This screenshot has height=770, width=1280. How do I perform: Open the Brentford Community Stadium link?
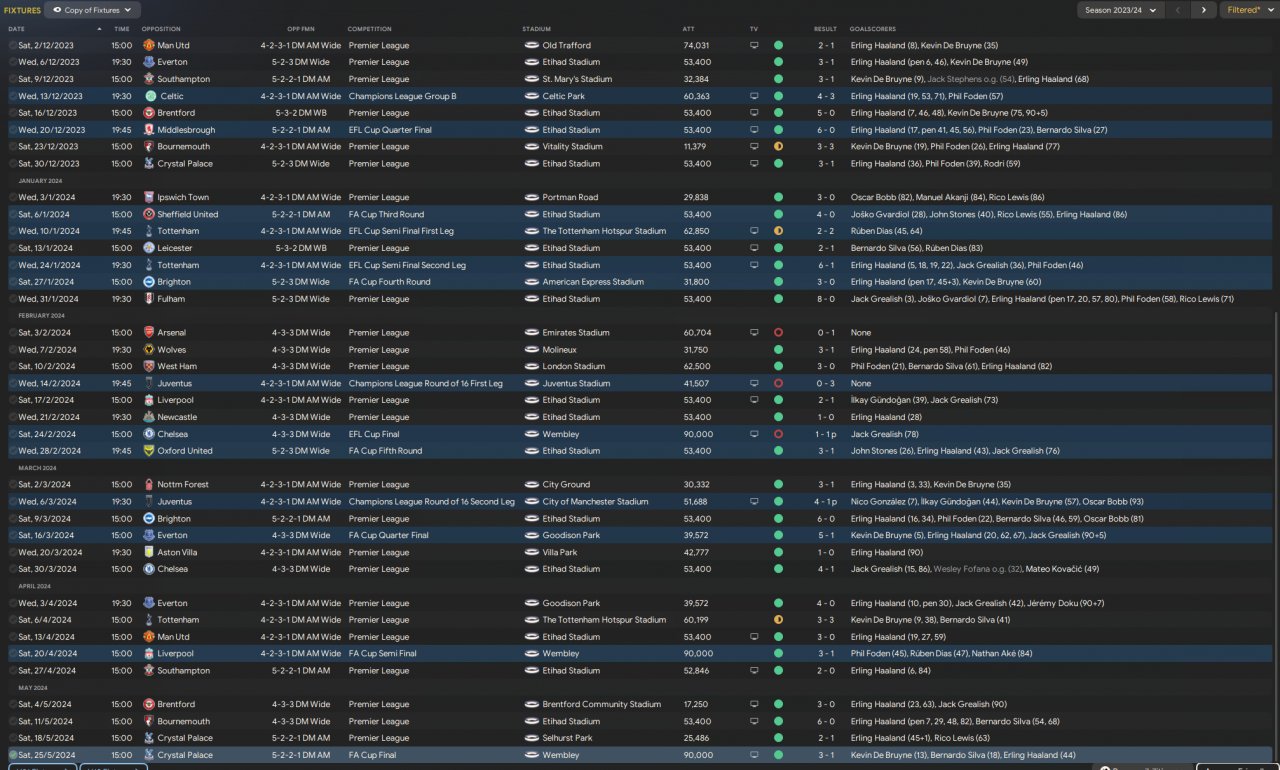click(601, 705)
